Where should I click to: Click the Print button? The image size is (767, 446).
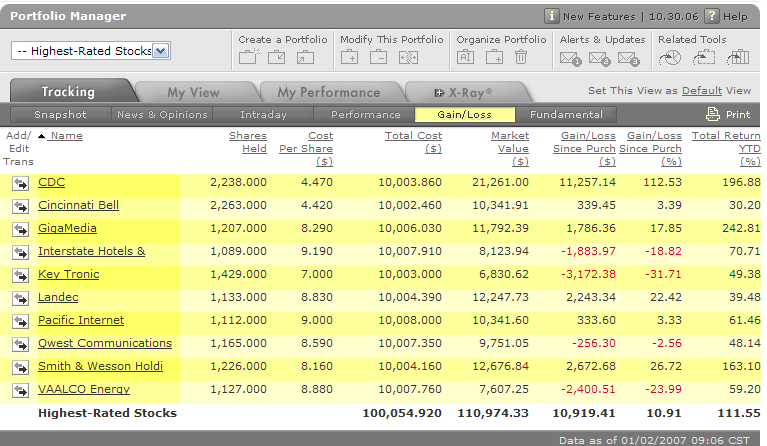[728, 115]
